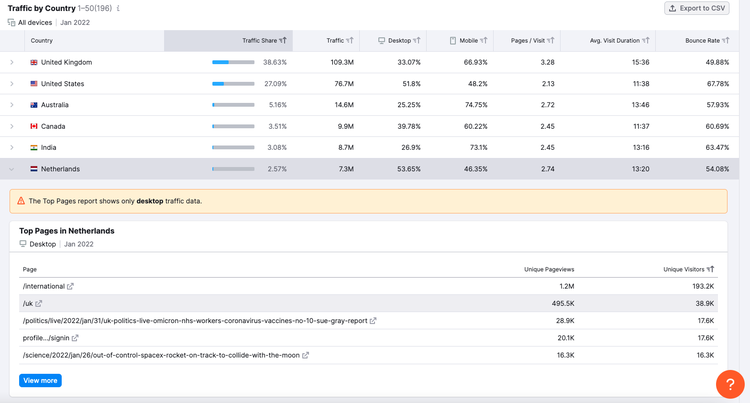Image resolution: width=750 pixels, height=403 pixels.
Task: Click the 38.63% traffic share value
Action: [275, 62]
